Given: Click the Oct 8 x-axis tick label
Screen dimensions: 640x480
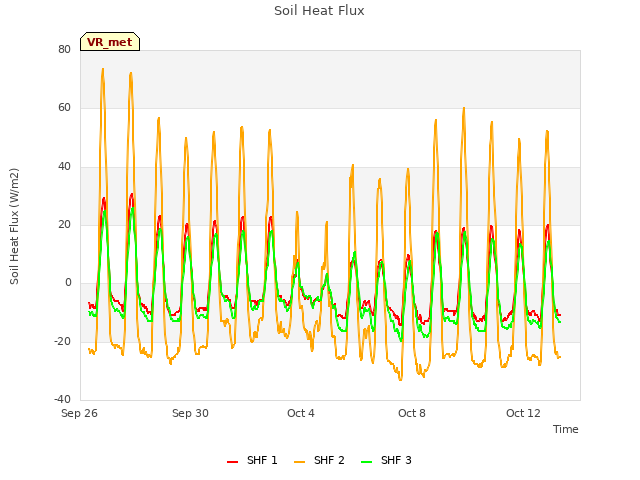Looking at the screenshot, I should click(x=412, y=413).
